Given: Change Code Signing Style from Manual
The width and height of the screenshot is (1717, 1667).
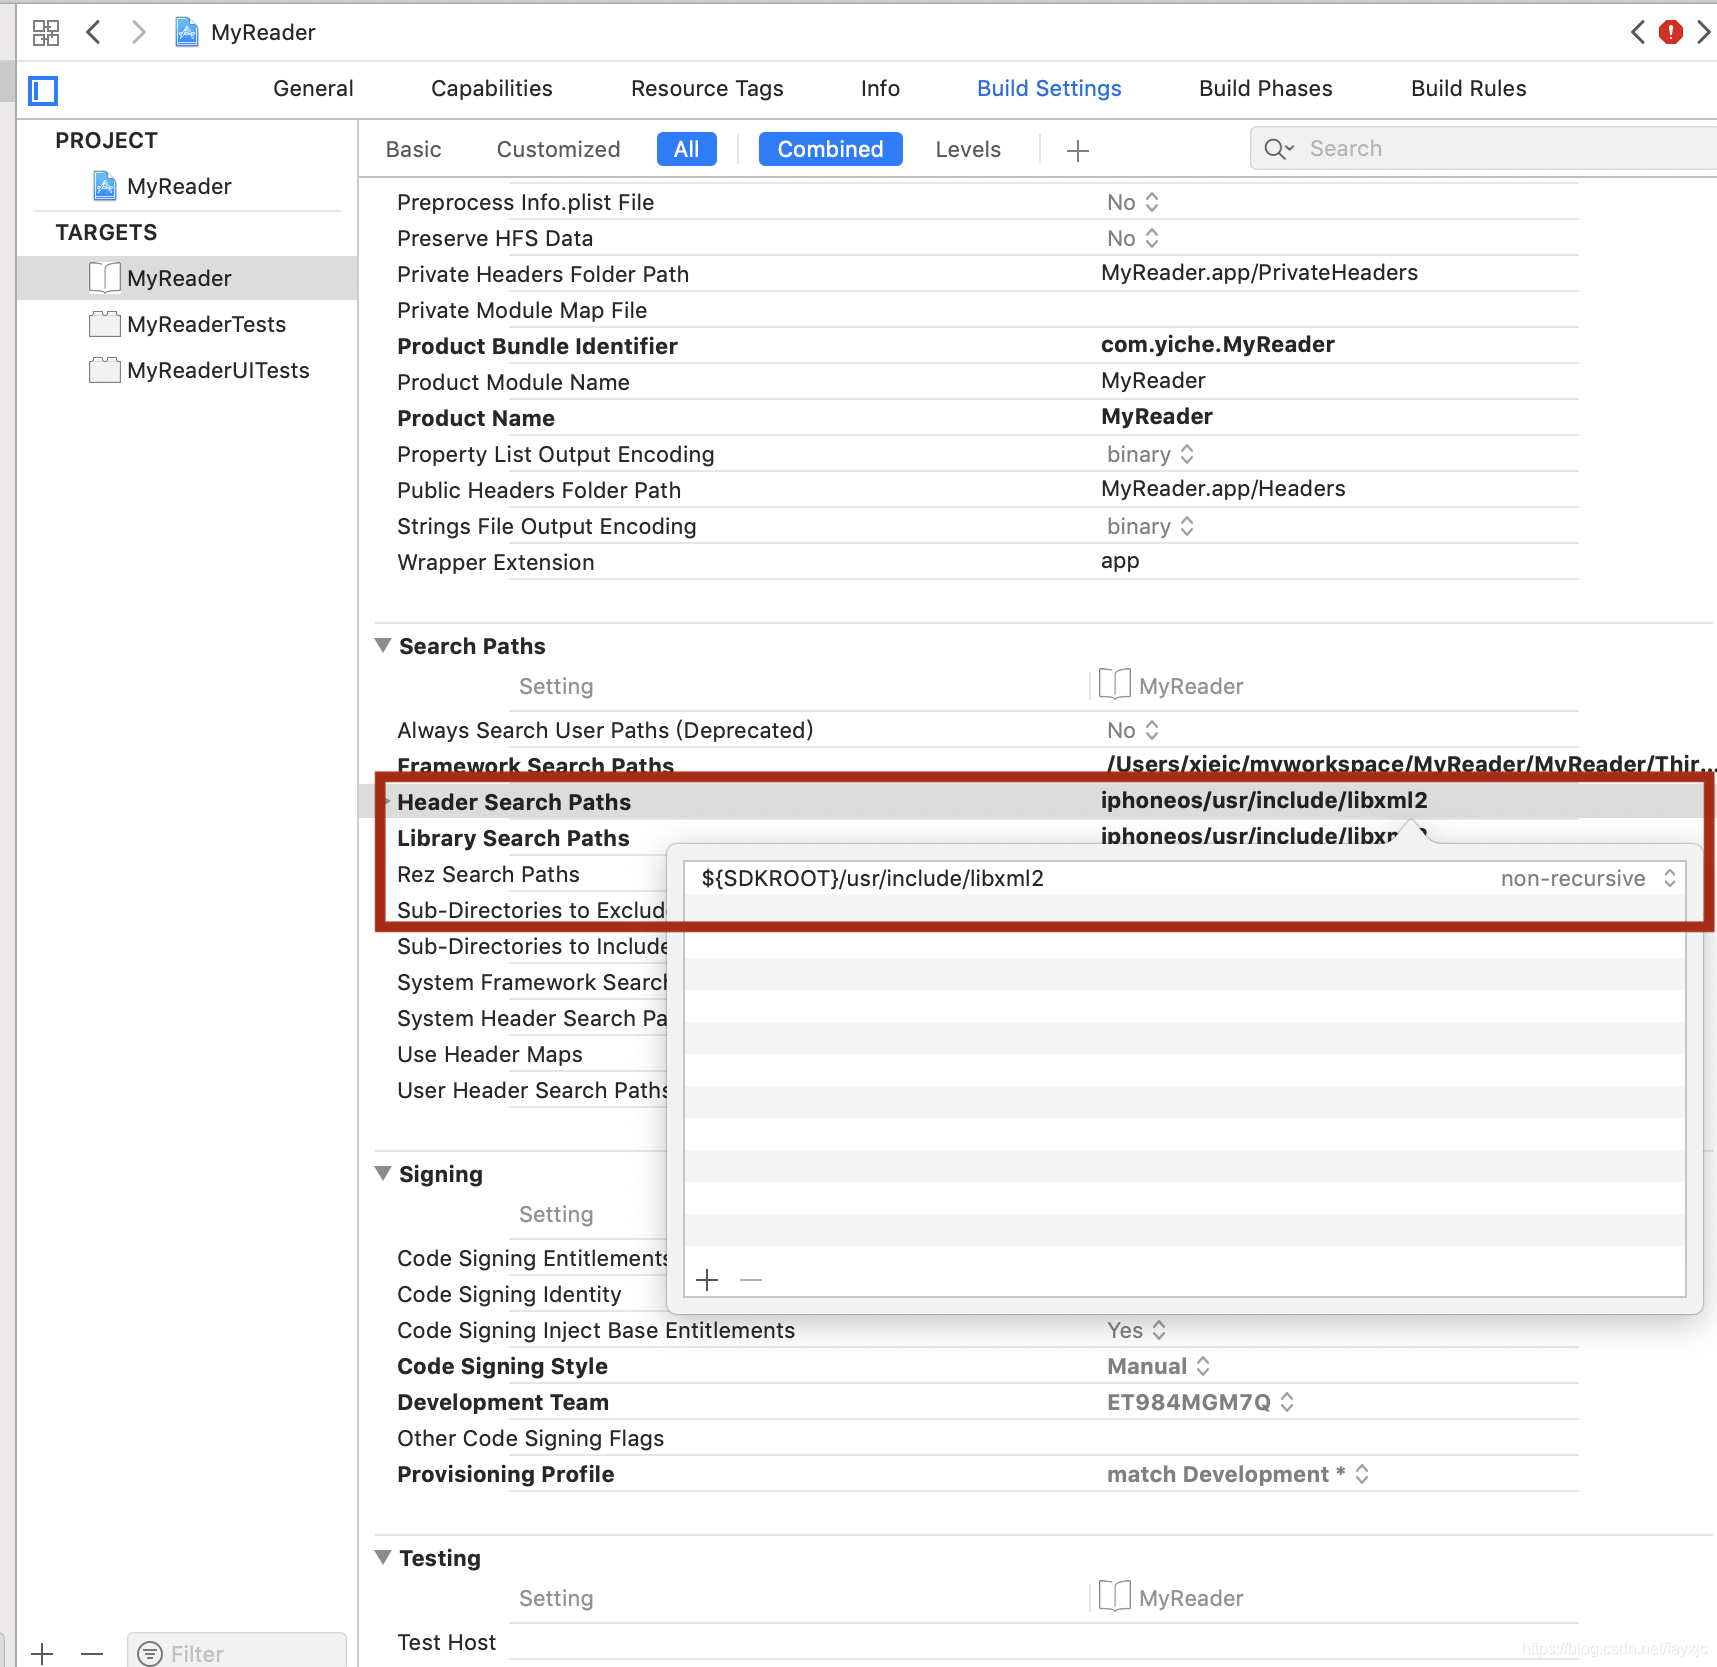Looking at the screenshot, I should click(1158, 1366).
